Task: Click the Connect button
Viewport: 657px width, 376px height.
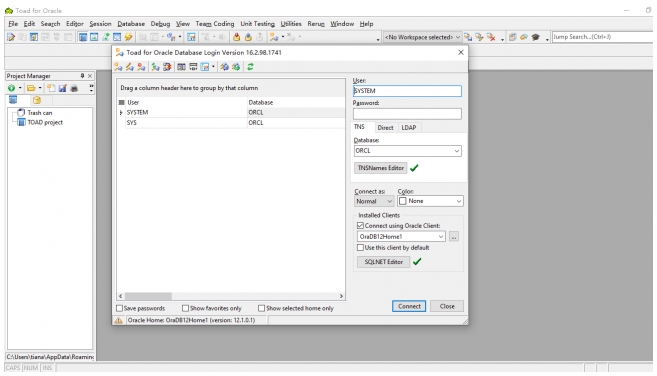Action: tap(409, 306)
